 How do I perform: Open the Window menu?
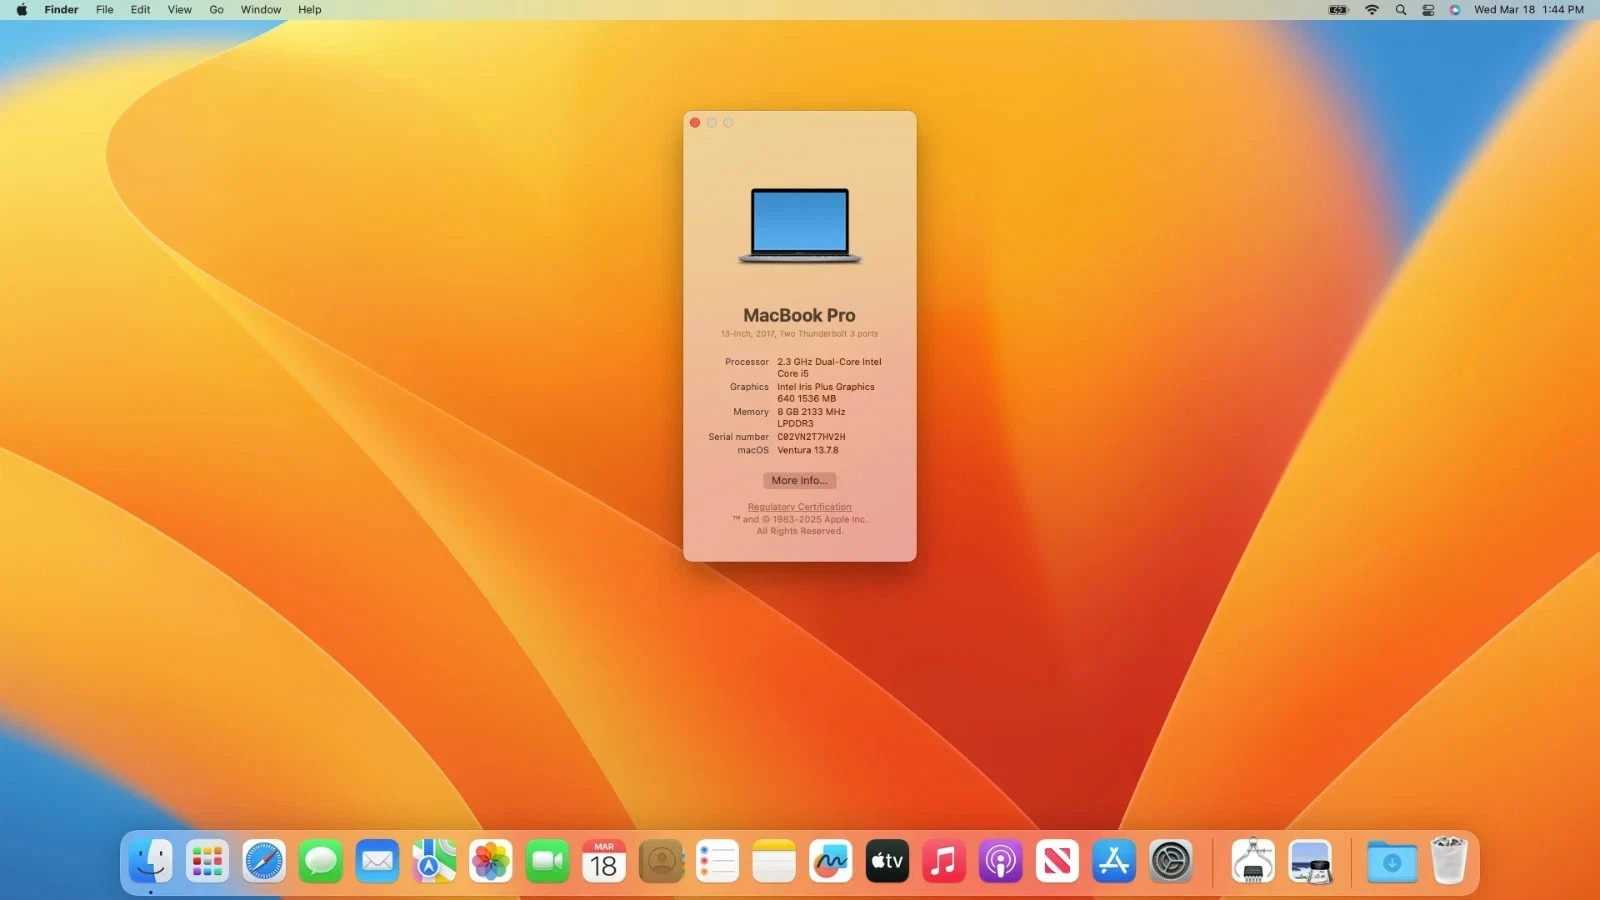click(x=261, y=10)
